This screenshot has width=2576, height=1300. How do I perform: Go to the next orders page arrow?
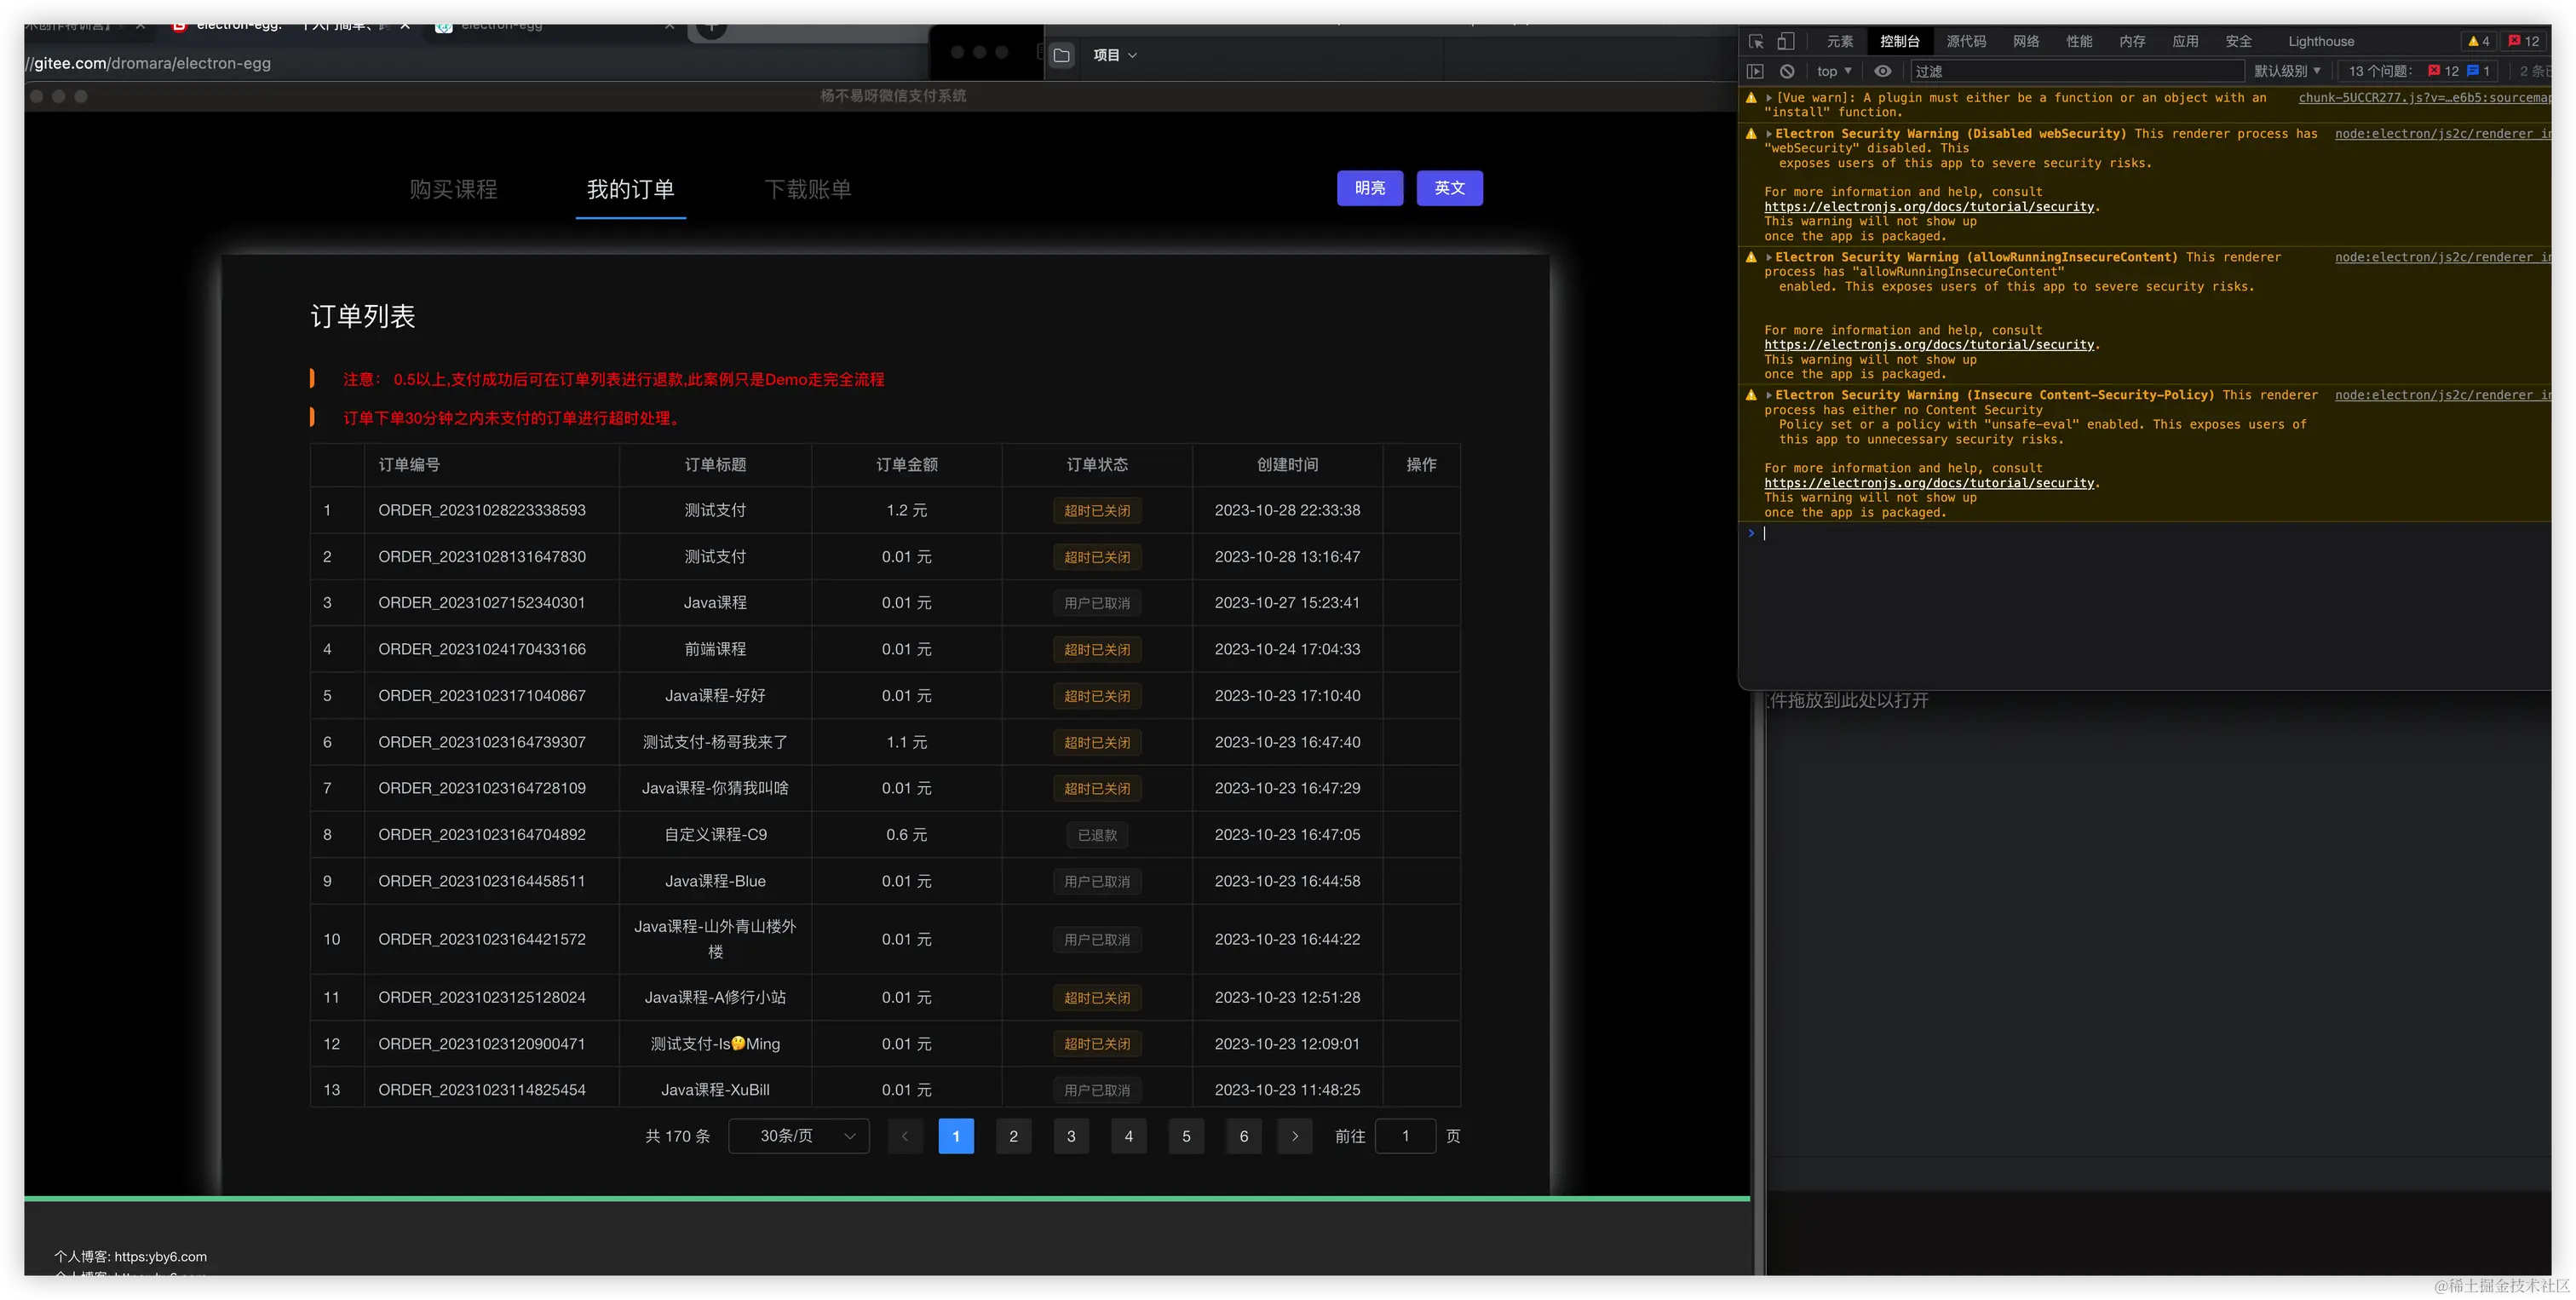coord(1295,1136)
